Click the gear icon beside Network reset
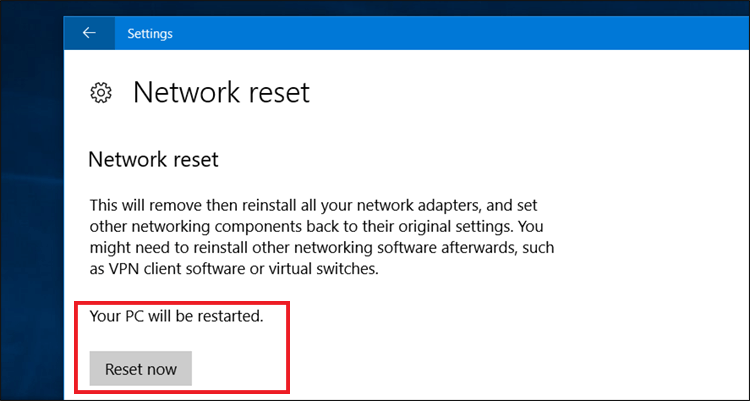The width and height of the screenshot is (750, 401). (x=100, y=93)
